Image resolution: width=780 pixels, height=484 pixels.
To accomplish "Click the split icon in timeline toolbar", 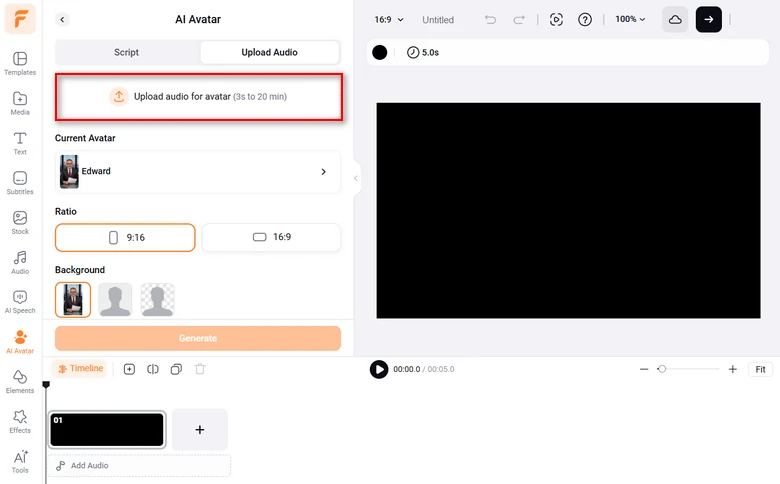I will click(153, 369).
